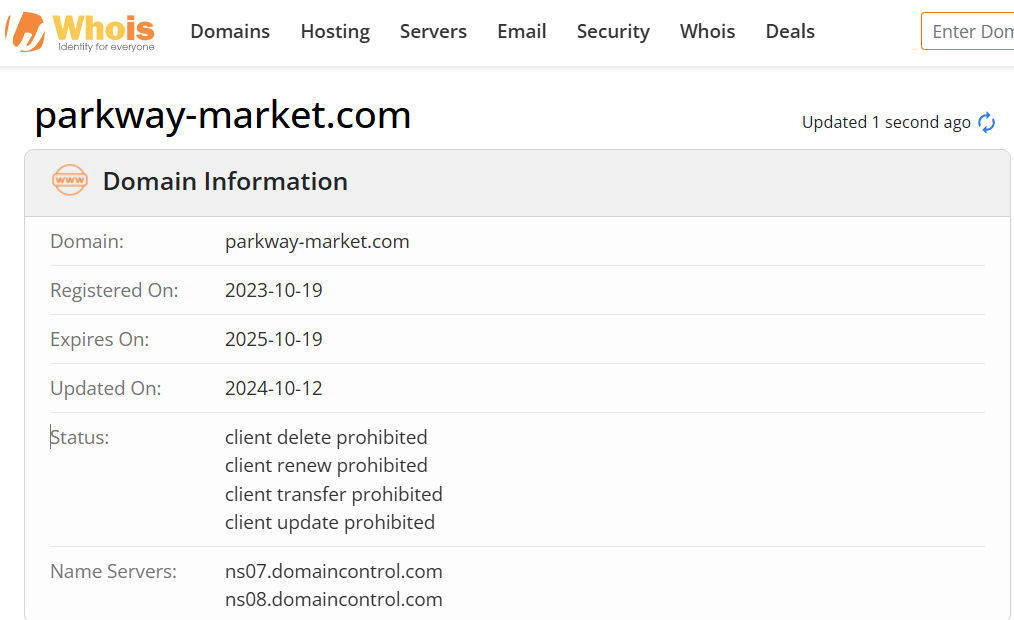Click name server ns07.domaincontrol.com

point(334,572)
